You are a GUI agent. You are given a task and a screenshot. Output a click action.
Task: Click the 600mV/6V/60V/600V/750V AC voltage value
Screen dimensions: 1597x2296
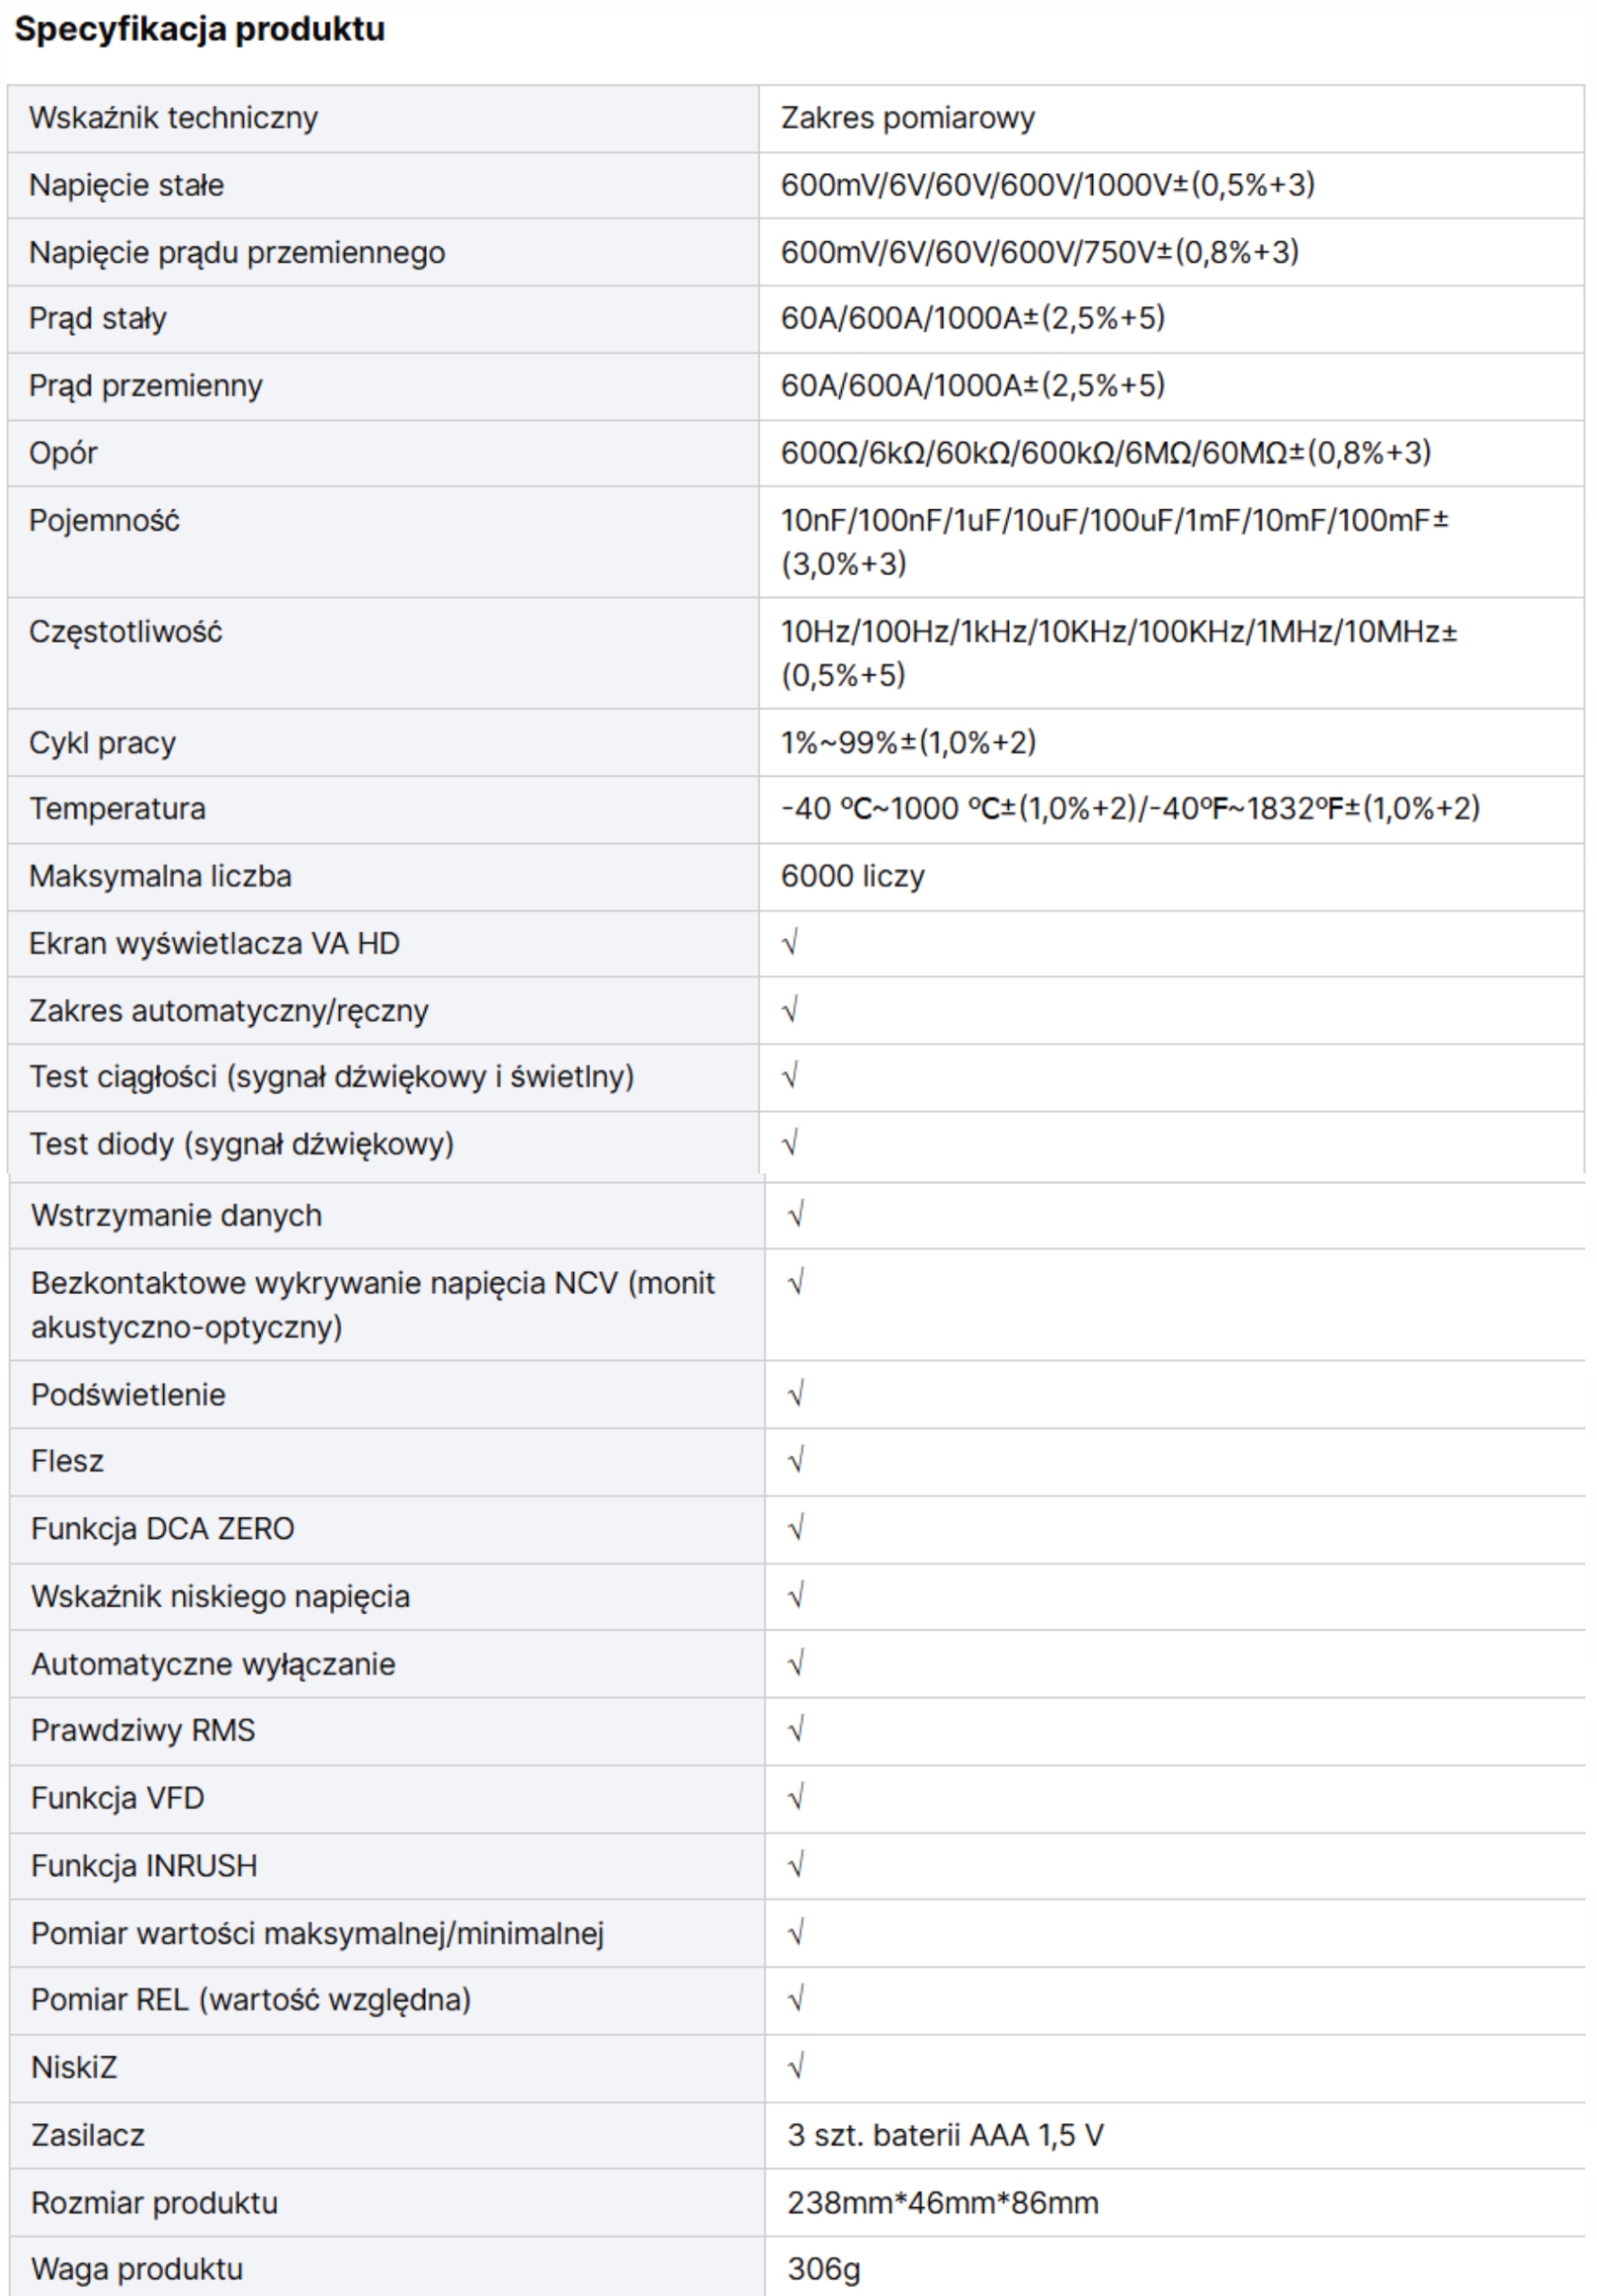pos(1039,252)
